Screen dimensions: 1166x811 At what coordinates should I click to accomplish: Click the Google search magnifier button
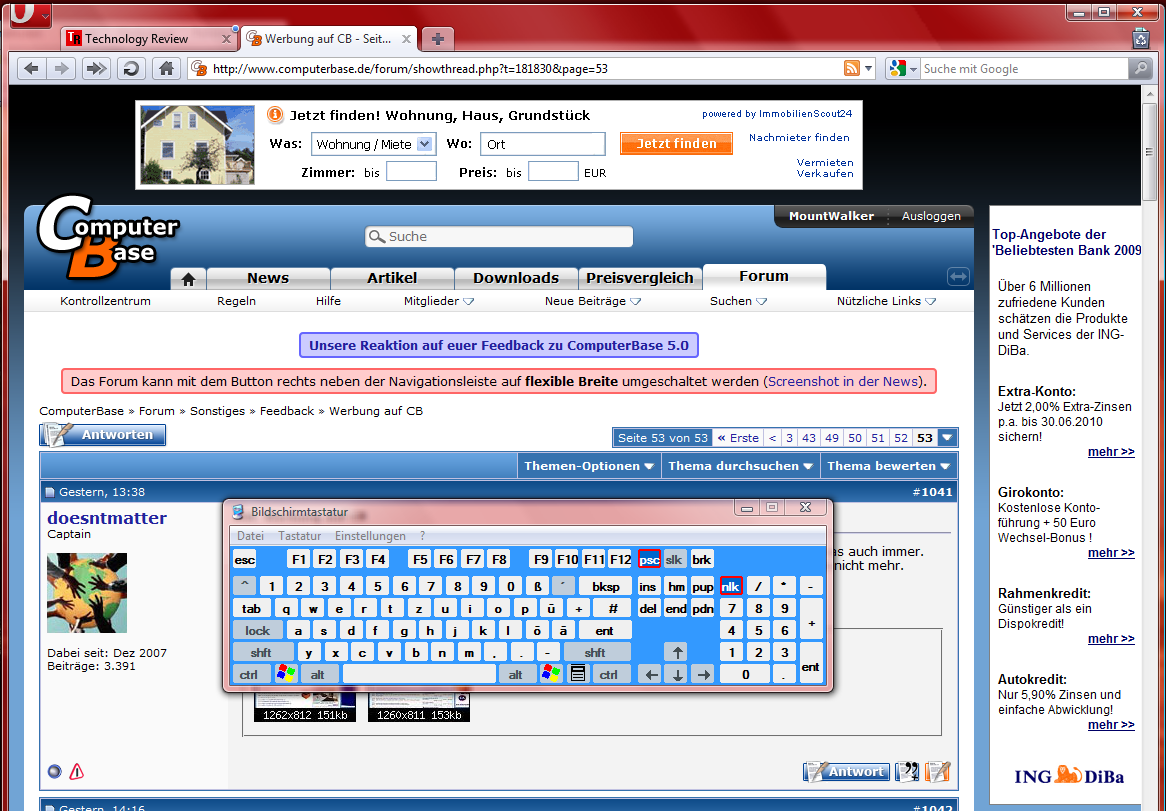tap(1139, 68)
